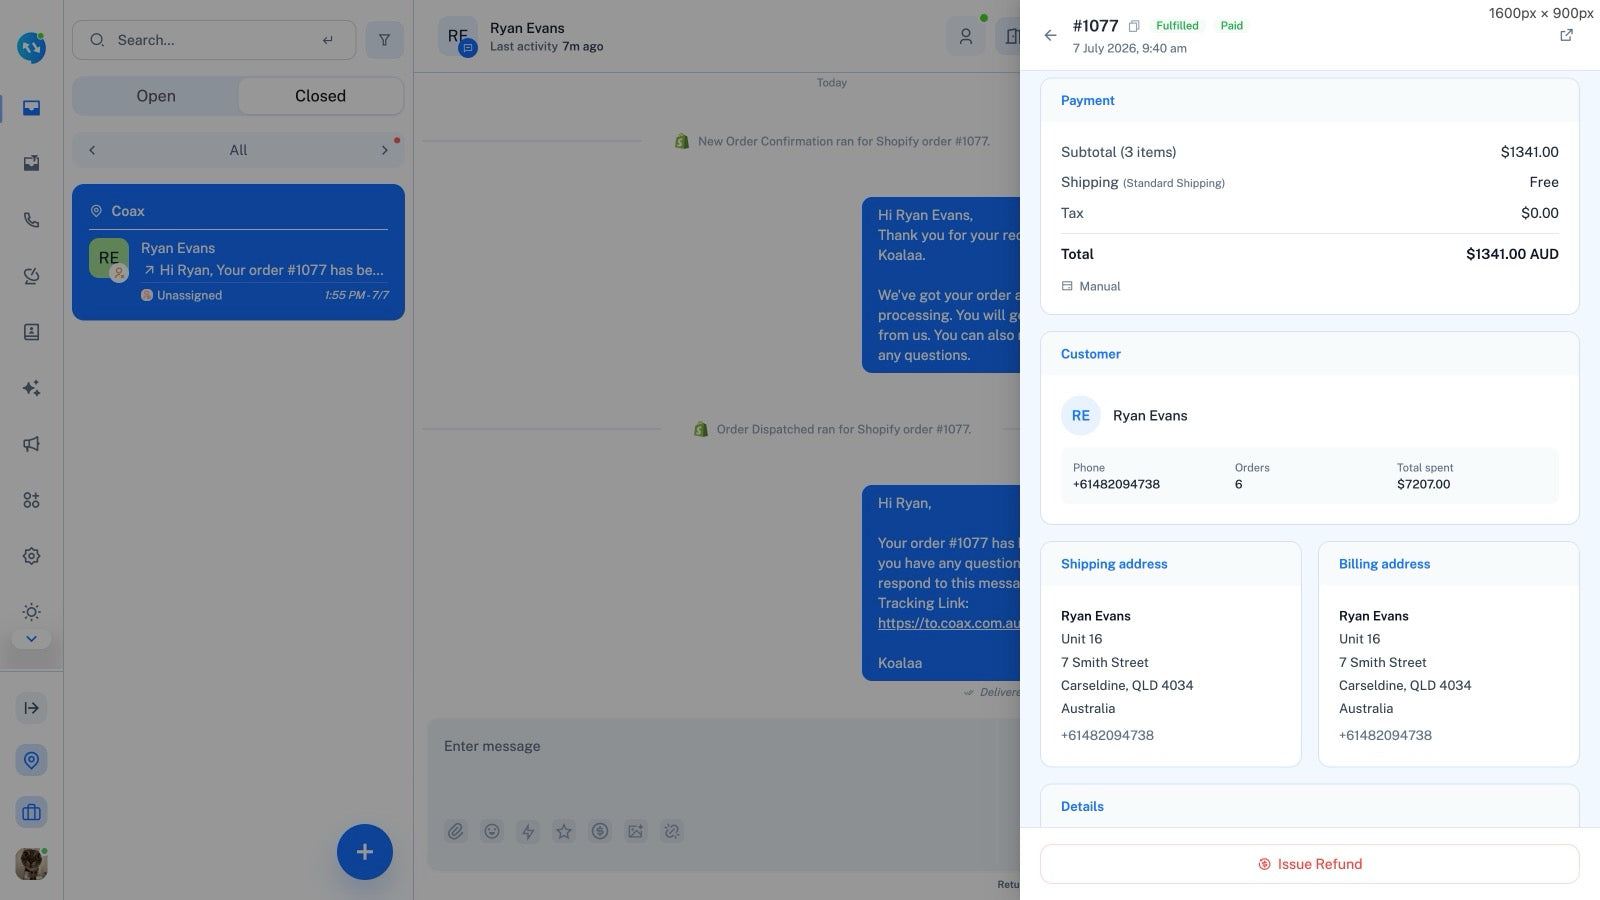Attach a file with the paperclip icon
The height and width of the screenshot is (900, 1600).
point(456,831)
